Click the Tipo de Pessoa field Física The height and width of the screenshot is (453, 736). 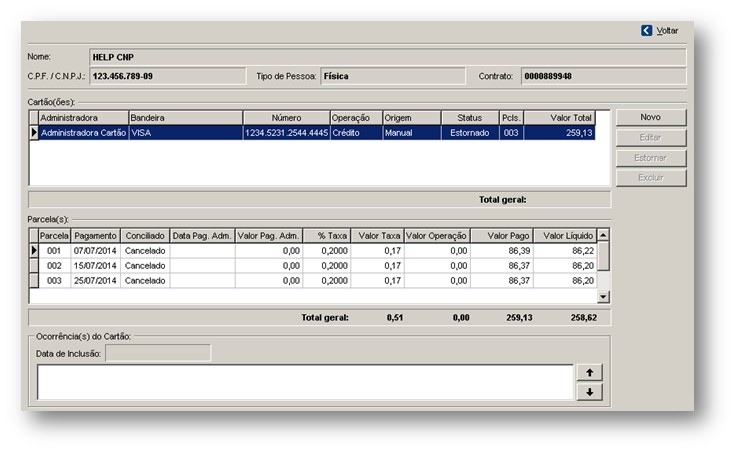(393, 76)
